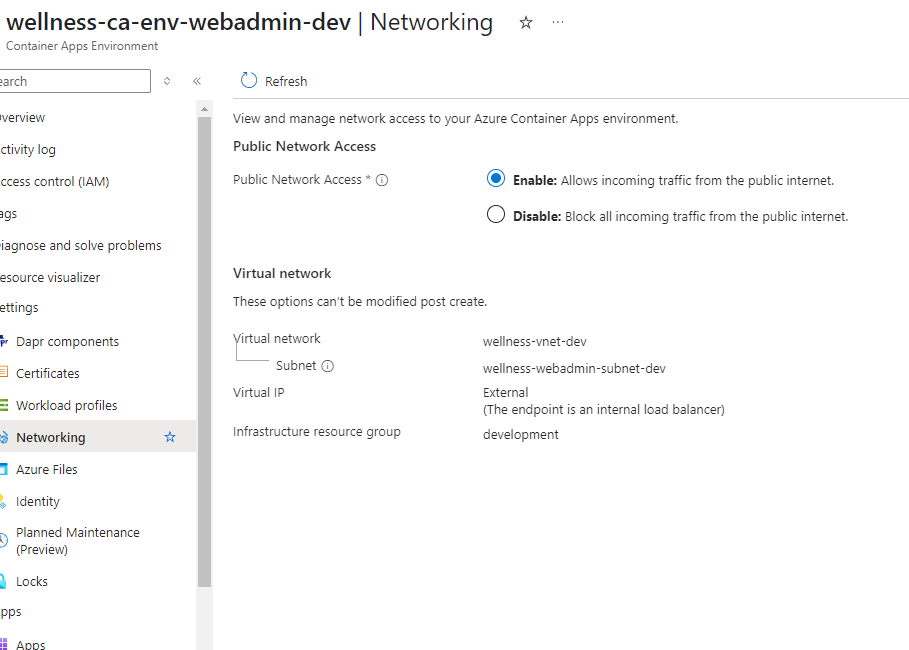Click the sidebar expand/collapse sort arrows
The image size is (909, 650).
tap(167, 81)
